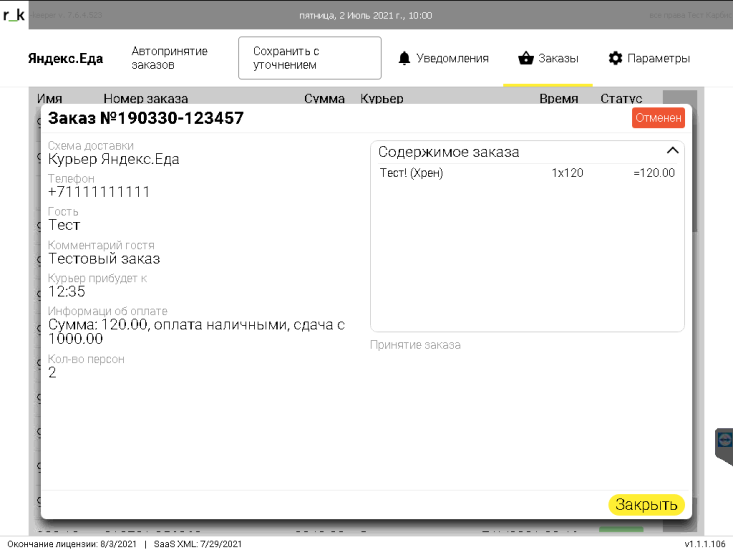Screen dimensions: 733x550
Task: Click the Сумма column header
Action: (x=324, y=98)
